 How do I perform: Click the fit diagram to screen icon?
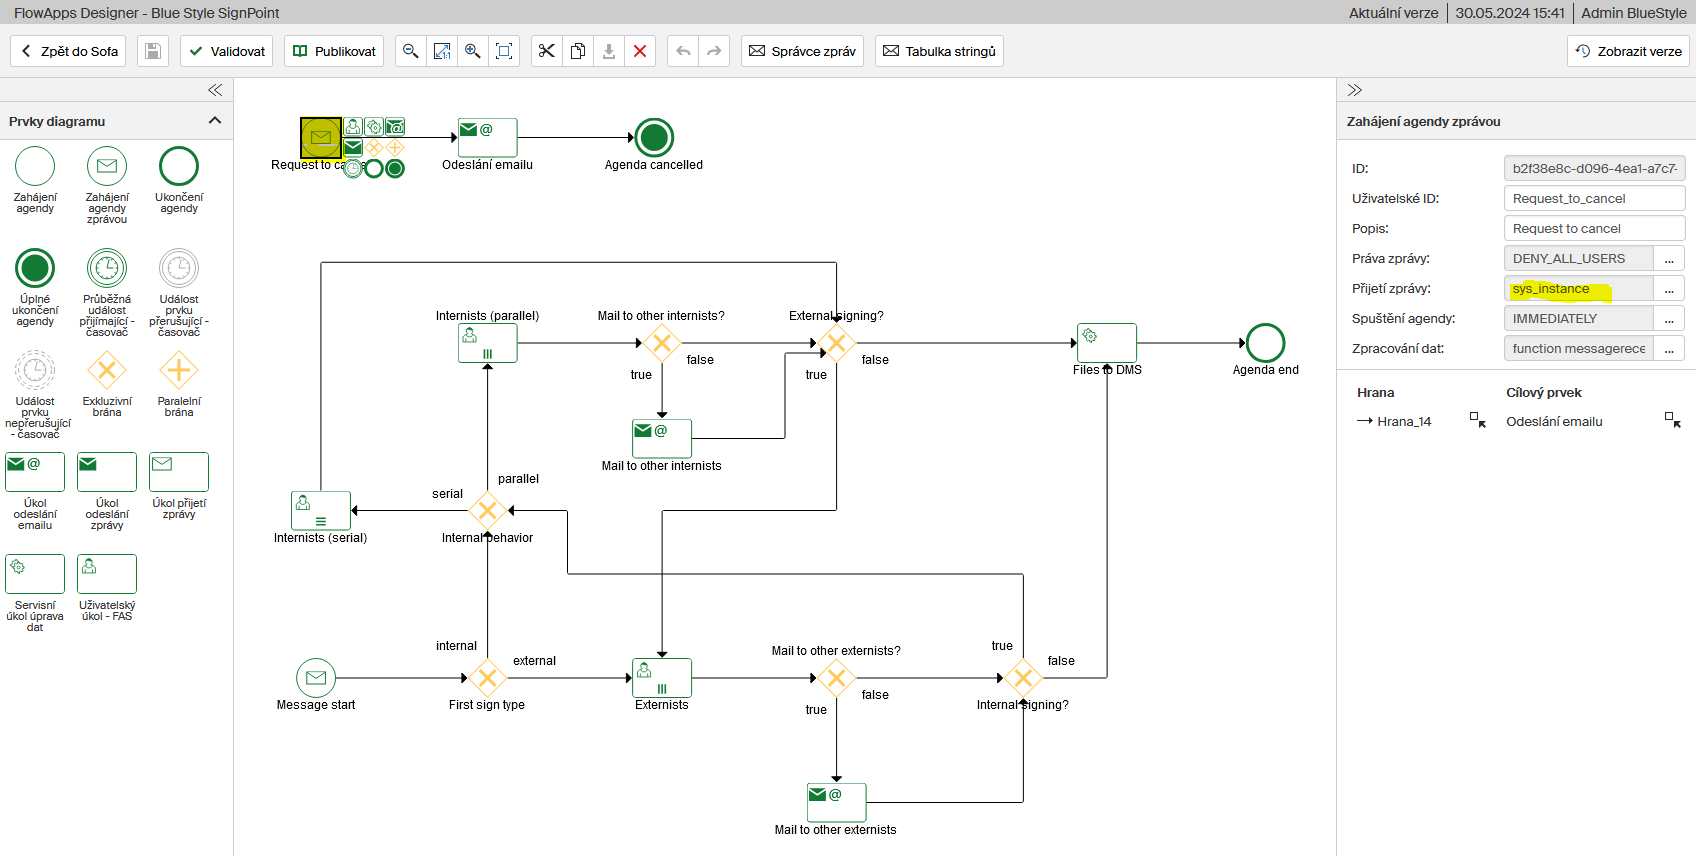(x=504, y=51)
